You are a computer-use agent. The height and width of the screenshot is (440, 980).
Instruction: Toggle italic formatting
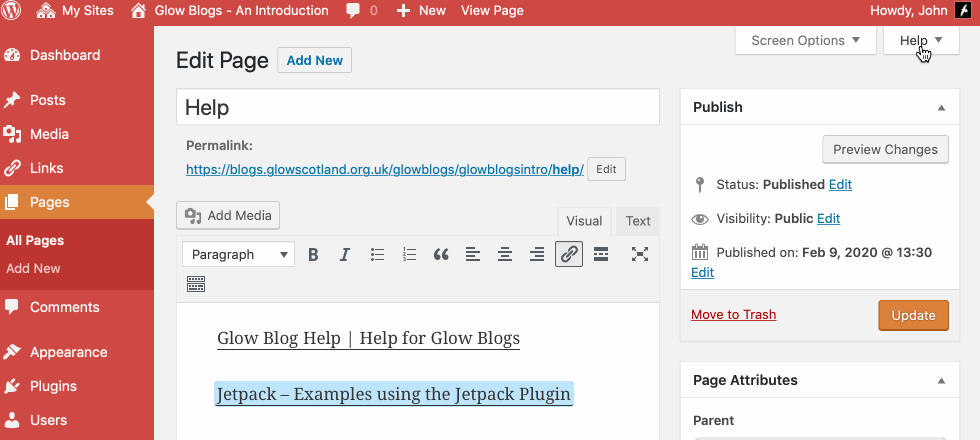pos(345,254)
